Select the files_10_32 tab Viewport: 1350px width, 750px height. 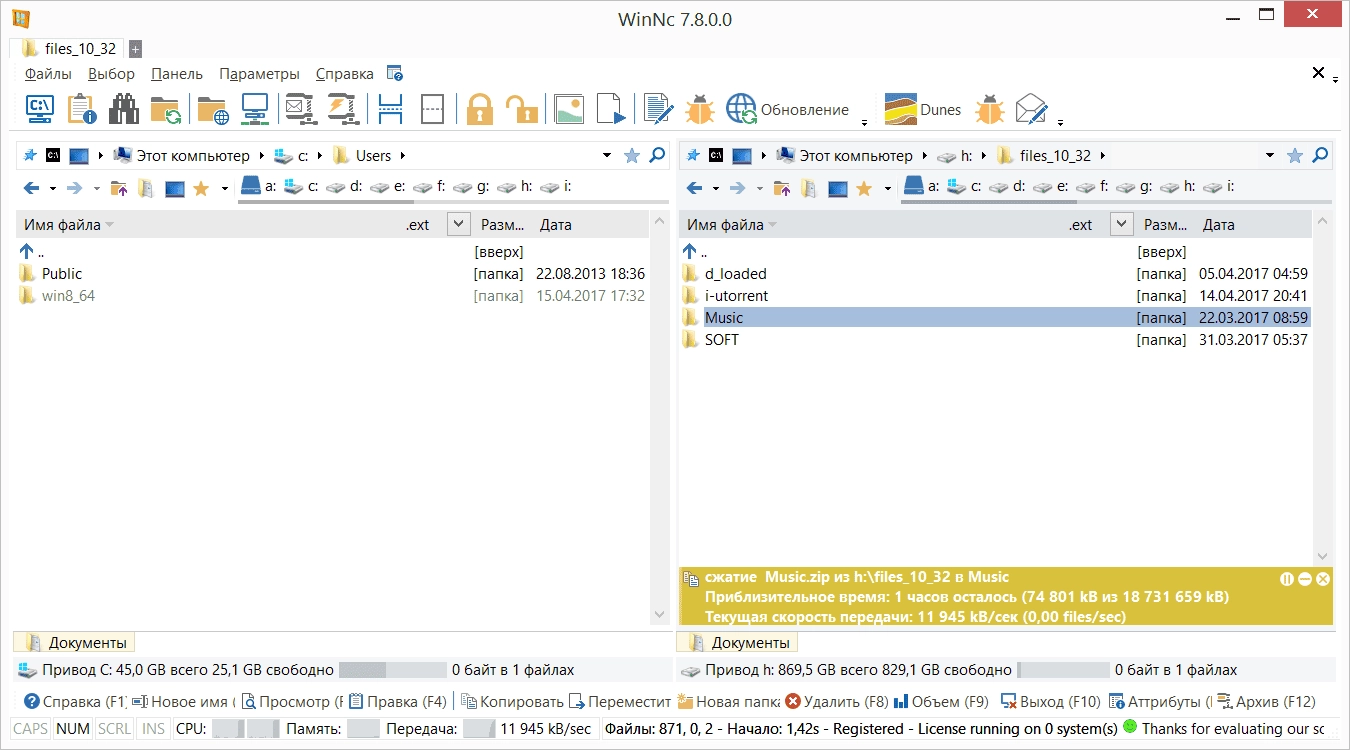click(69, 48)
